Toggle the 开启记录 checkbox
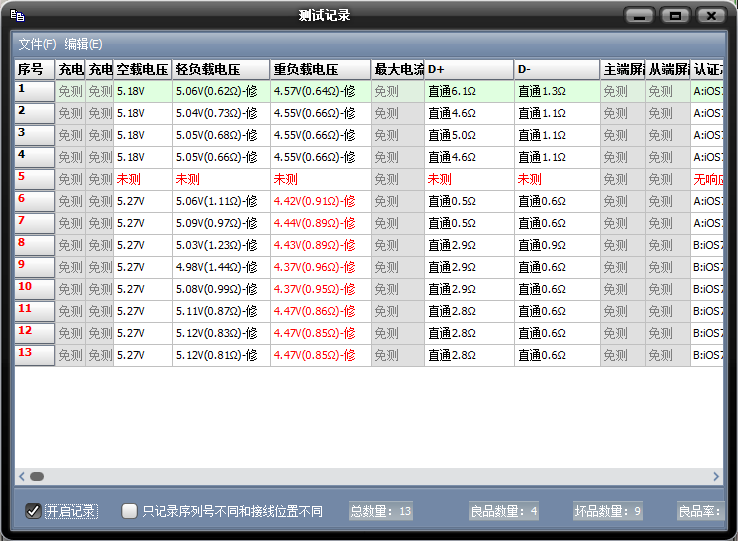The image size is (738, 541). 33,511
